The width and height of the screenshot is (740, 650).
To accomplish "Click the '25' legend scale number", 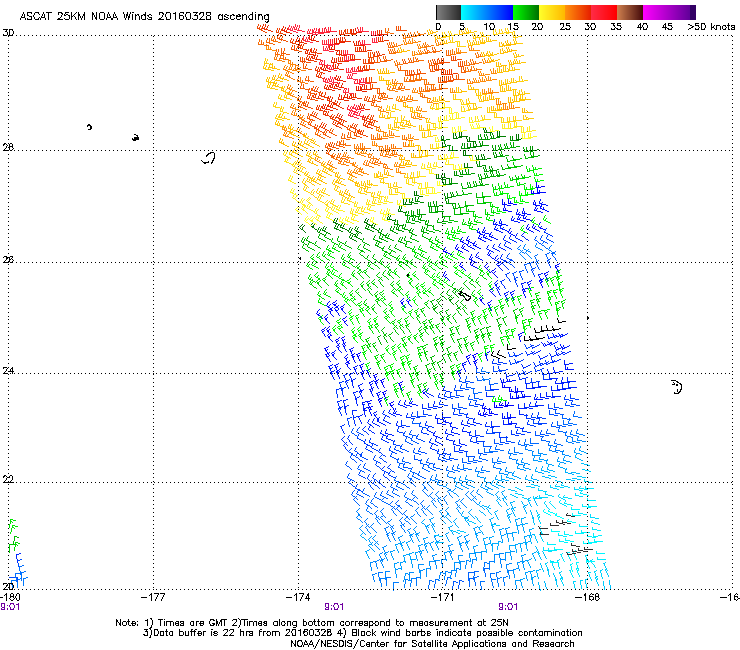I will [x=564, y=27].
